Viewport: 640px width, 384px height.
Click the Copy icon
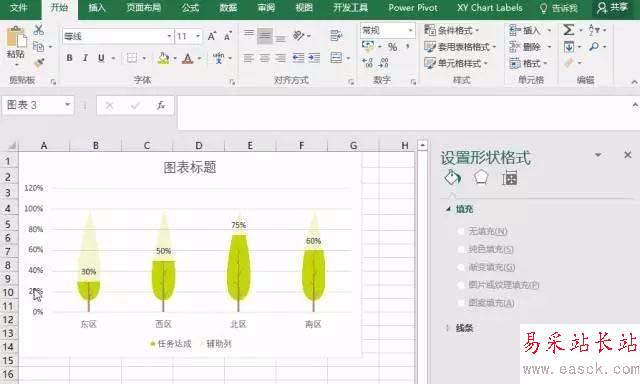[39, 47]
